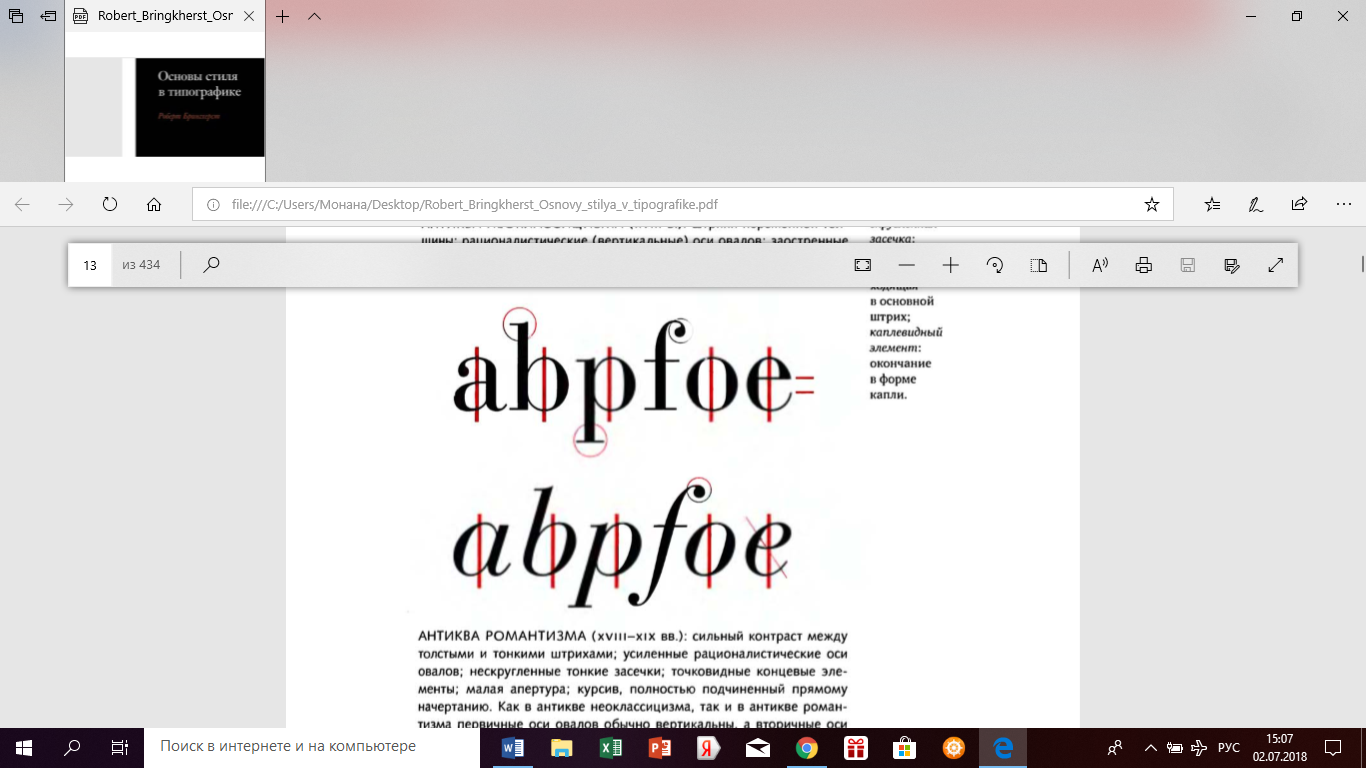This screenshot has height=768, width=1366.
Task: Open the clock and calendar showing 15:07
Action: pos(1279,747)
